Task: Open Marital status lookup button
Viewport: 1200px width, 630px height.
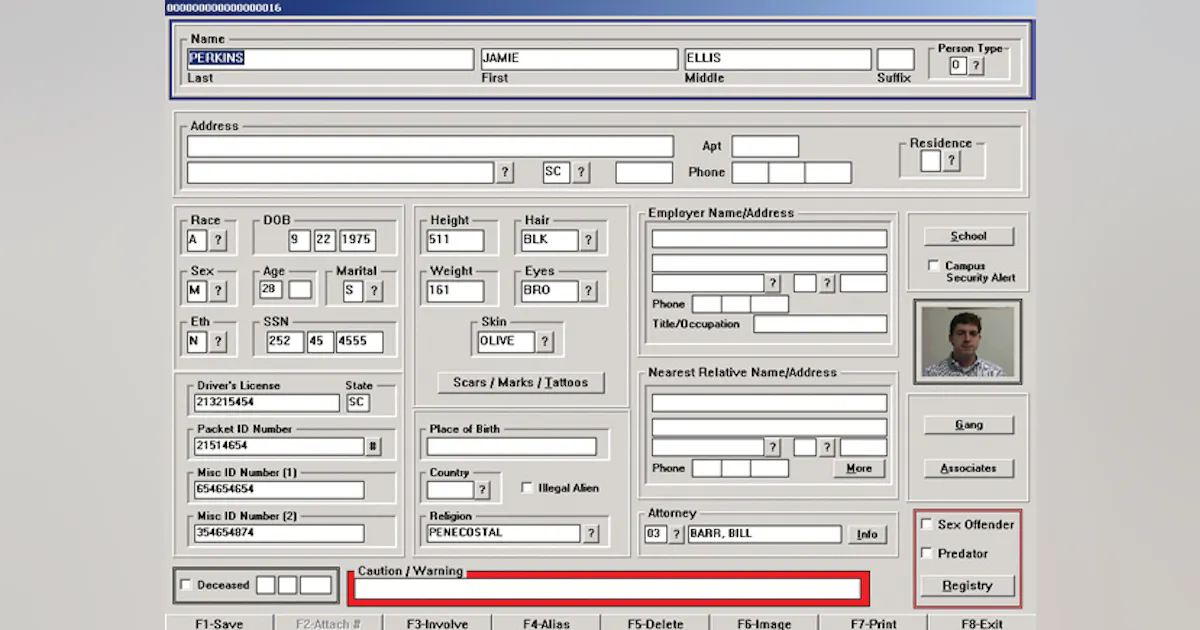Action: coord(374,291)
